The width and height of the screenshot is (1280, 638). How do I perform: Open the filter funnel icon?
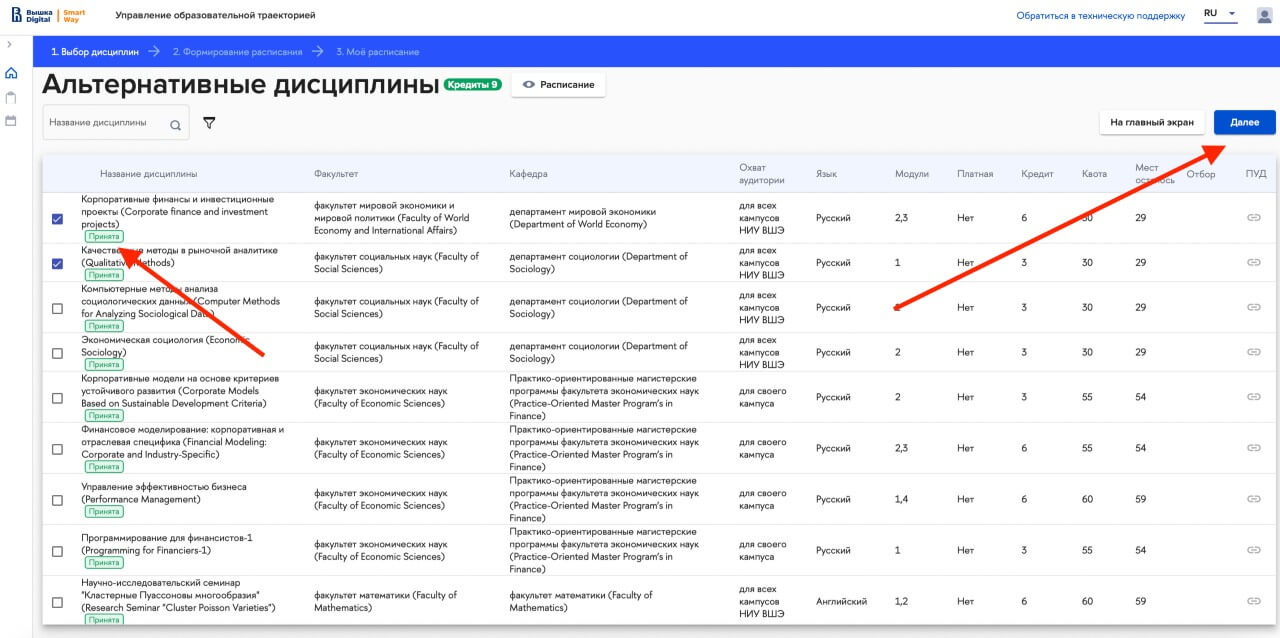click(x=209, y=123)
